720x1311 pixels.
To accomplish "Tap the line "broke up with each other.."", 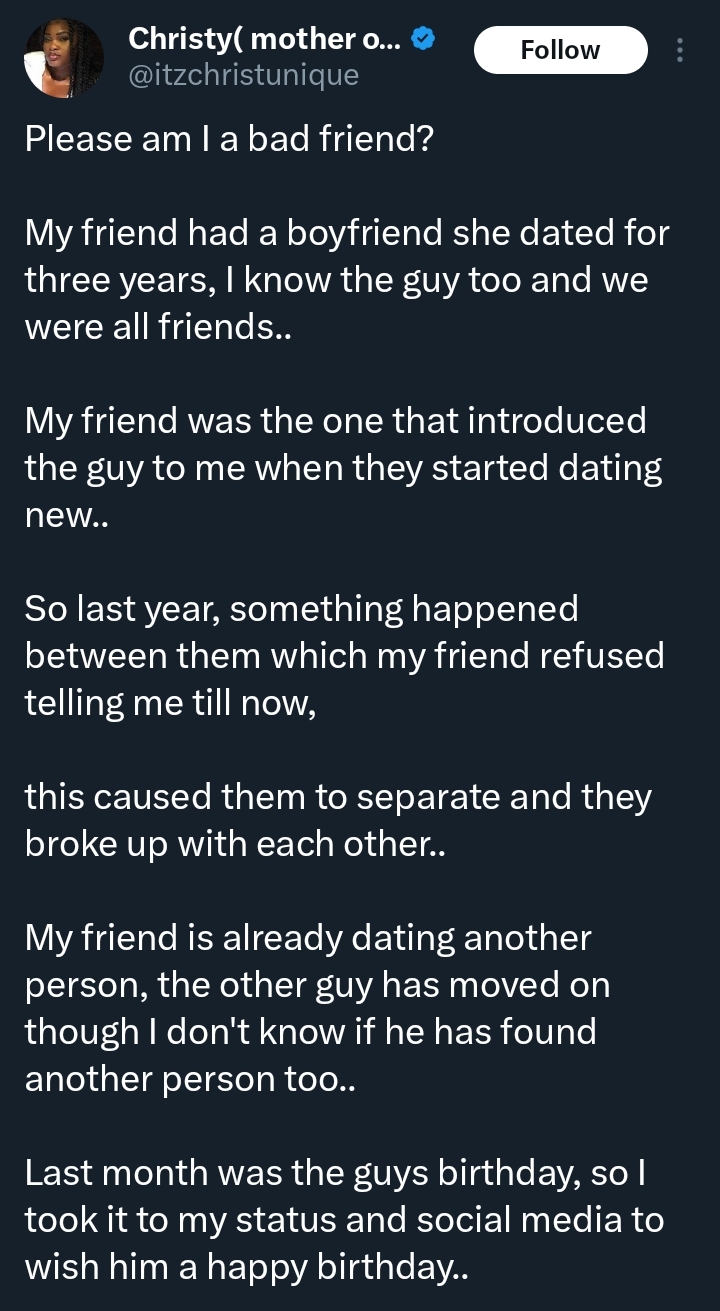I will [235, 844].
